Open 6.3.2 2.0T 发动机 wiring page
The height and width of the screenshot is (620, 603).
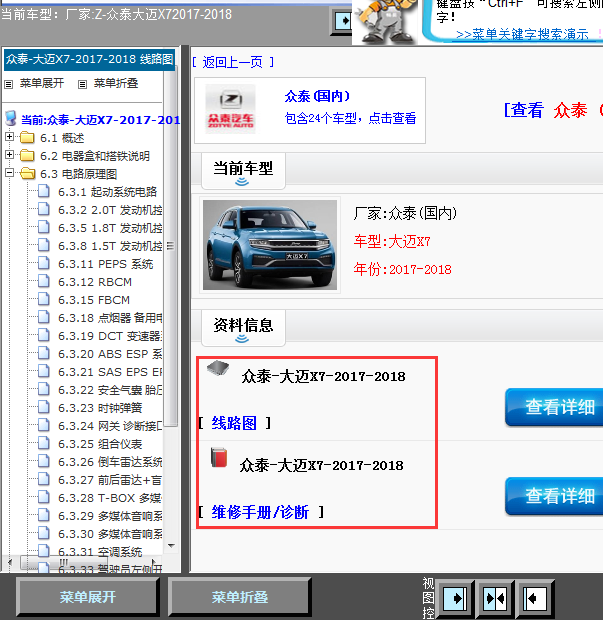[110, 210]
